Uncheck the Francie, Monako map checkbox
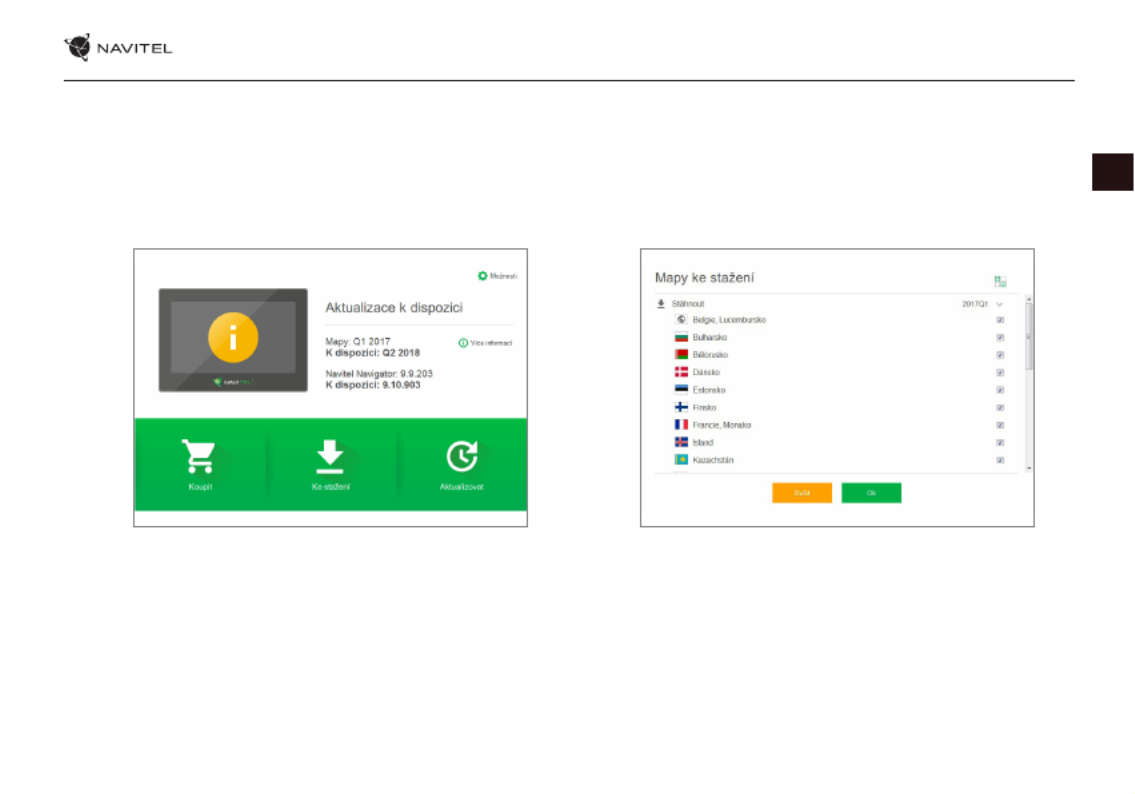Image resolution: width=1135 pixels, height=794 pixels. [1000, 425]
